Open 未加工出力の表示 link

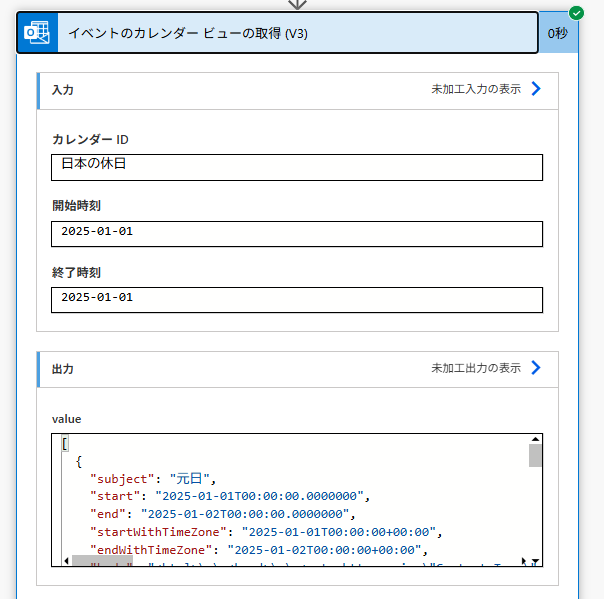[x=476, y=368]
